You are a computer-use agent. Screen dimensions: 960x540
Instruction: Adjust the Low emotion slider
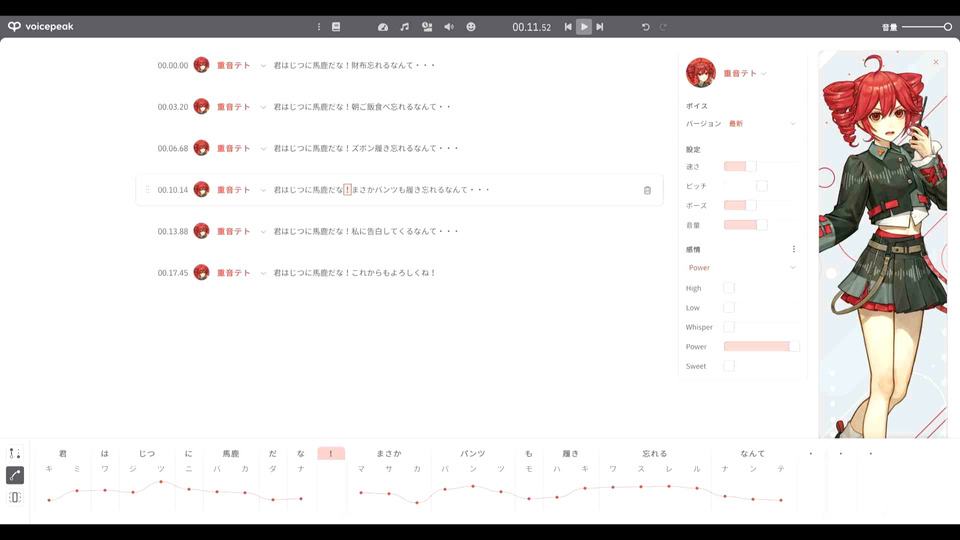pyautogui.click(x=761, y=307)
